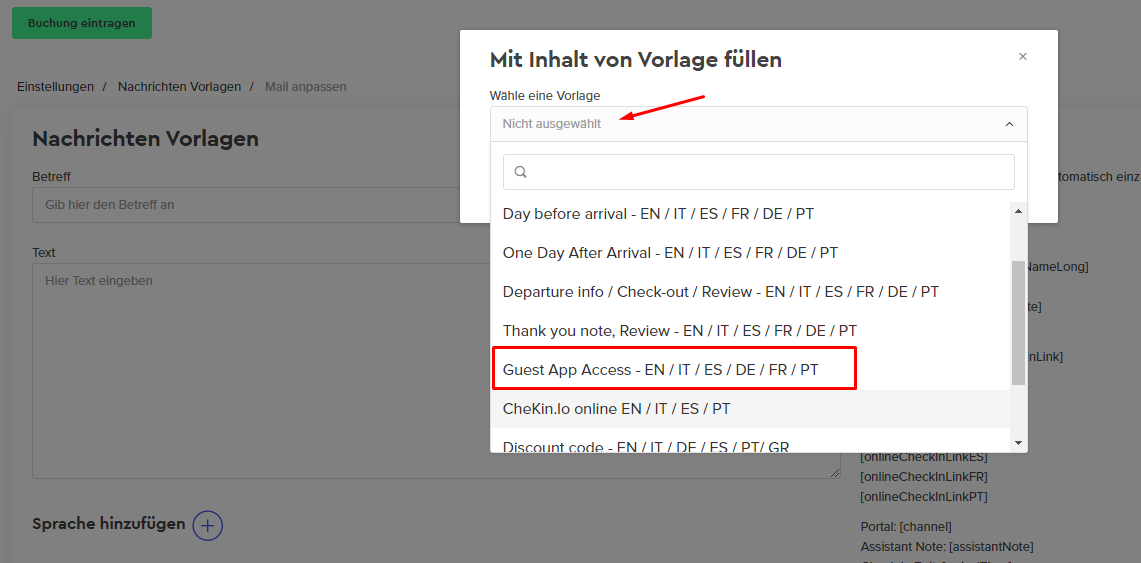Image resolution: width=1141 pixels, height=563 pixels.
Task: Toggle the dropdown chevron arrow
Action: pos(1009,124)
